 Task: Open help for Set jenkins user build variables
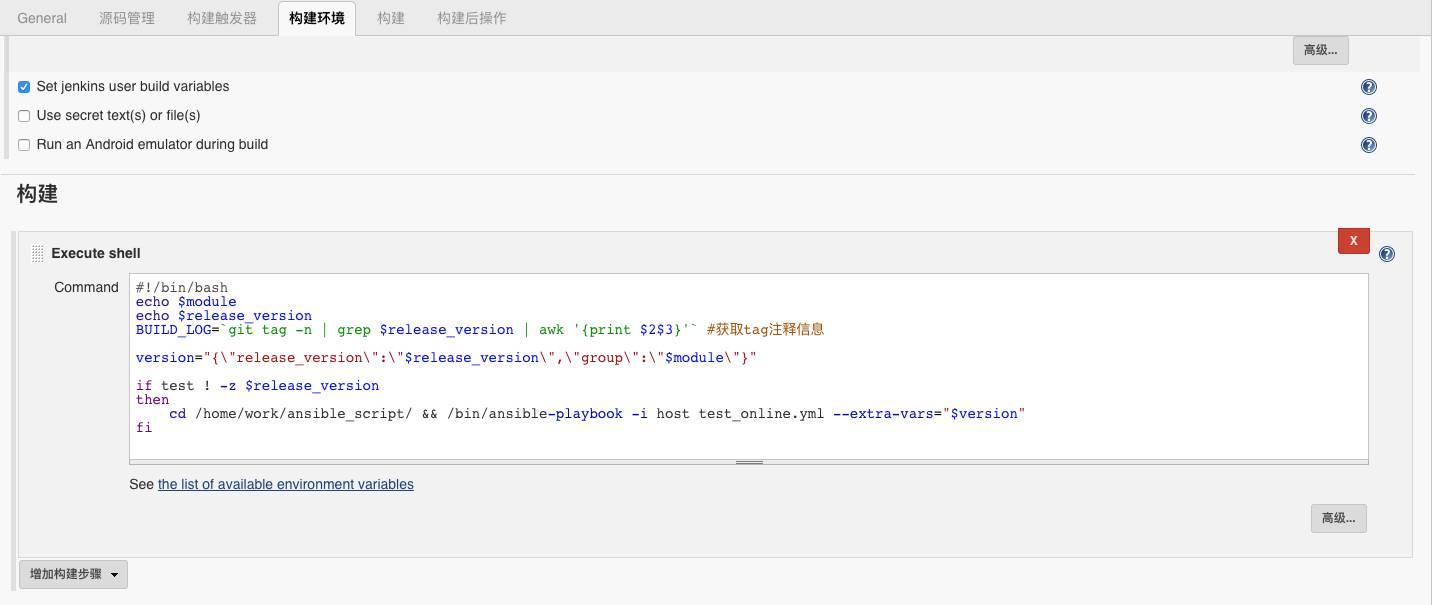coord(1368,87)
